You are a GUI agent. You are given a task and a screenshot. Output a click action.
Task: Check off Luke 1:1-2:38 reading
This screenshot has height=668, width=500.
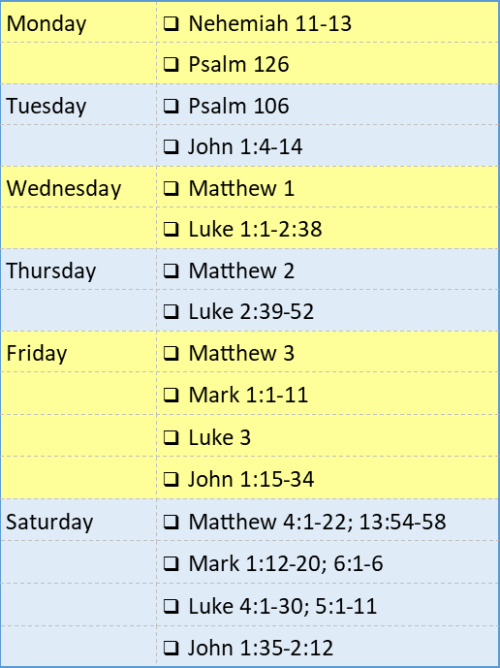171,229
